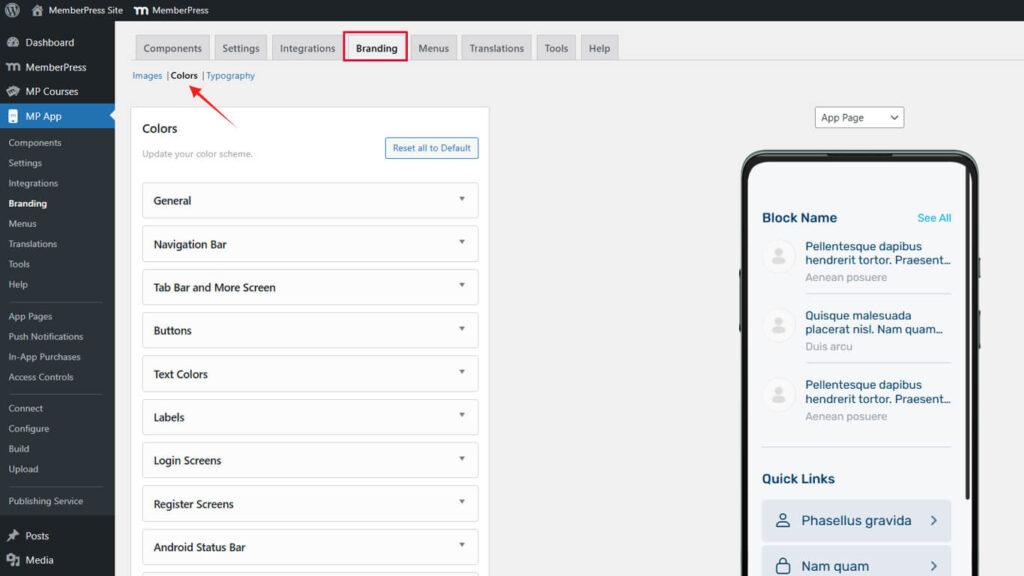Click the phone preview scrollbar
This screenshot has height=576, width=1024.
point(967,330)
